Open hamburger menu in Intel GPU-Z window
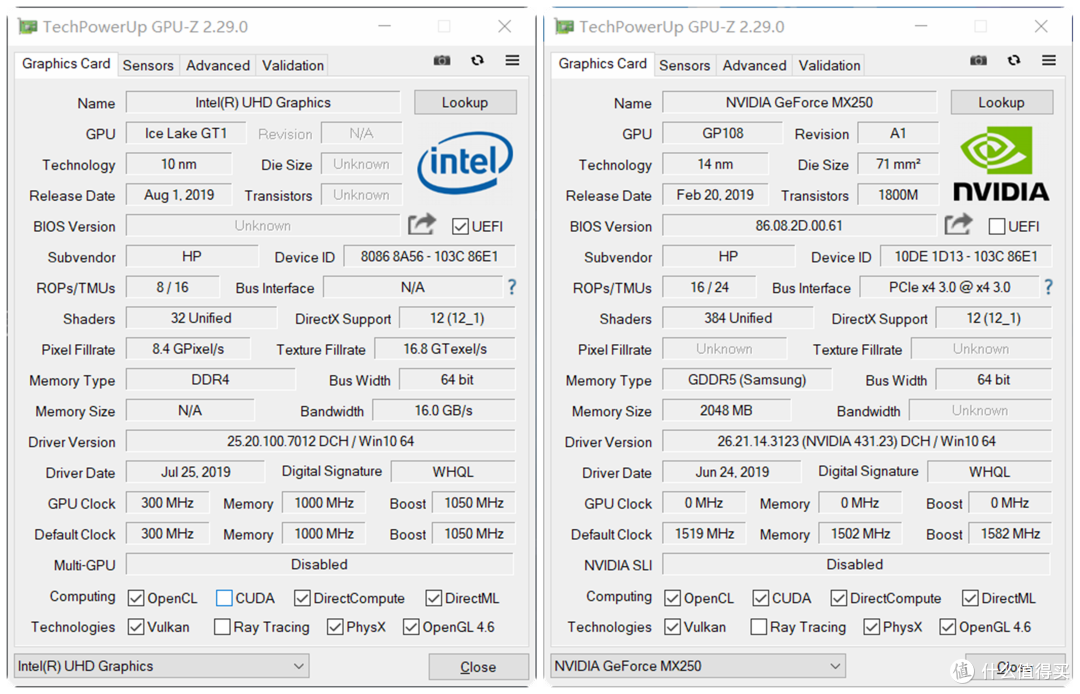The image size is (1080, 694). point(512,61)
